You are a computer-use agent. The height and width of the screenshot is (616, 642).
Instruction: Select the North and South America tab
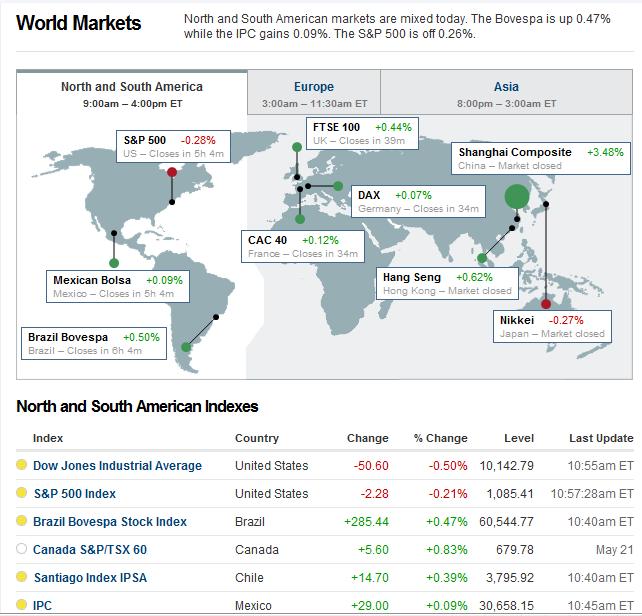tap(132, 93)
